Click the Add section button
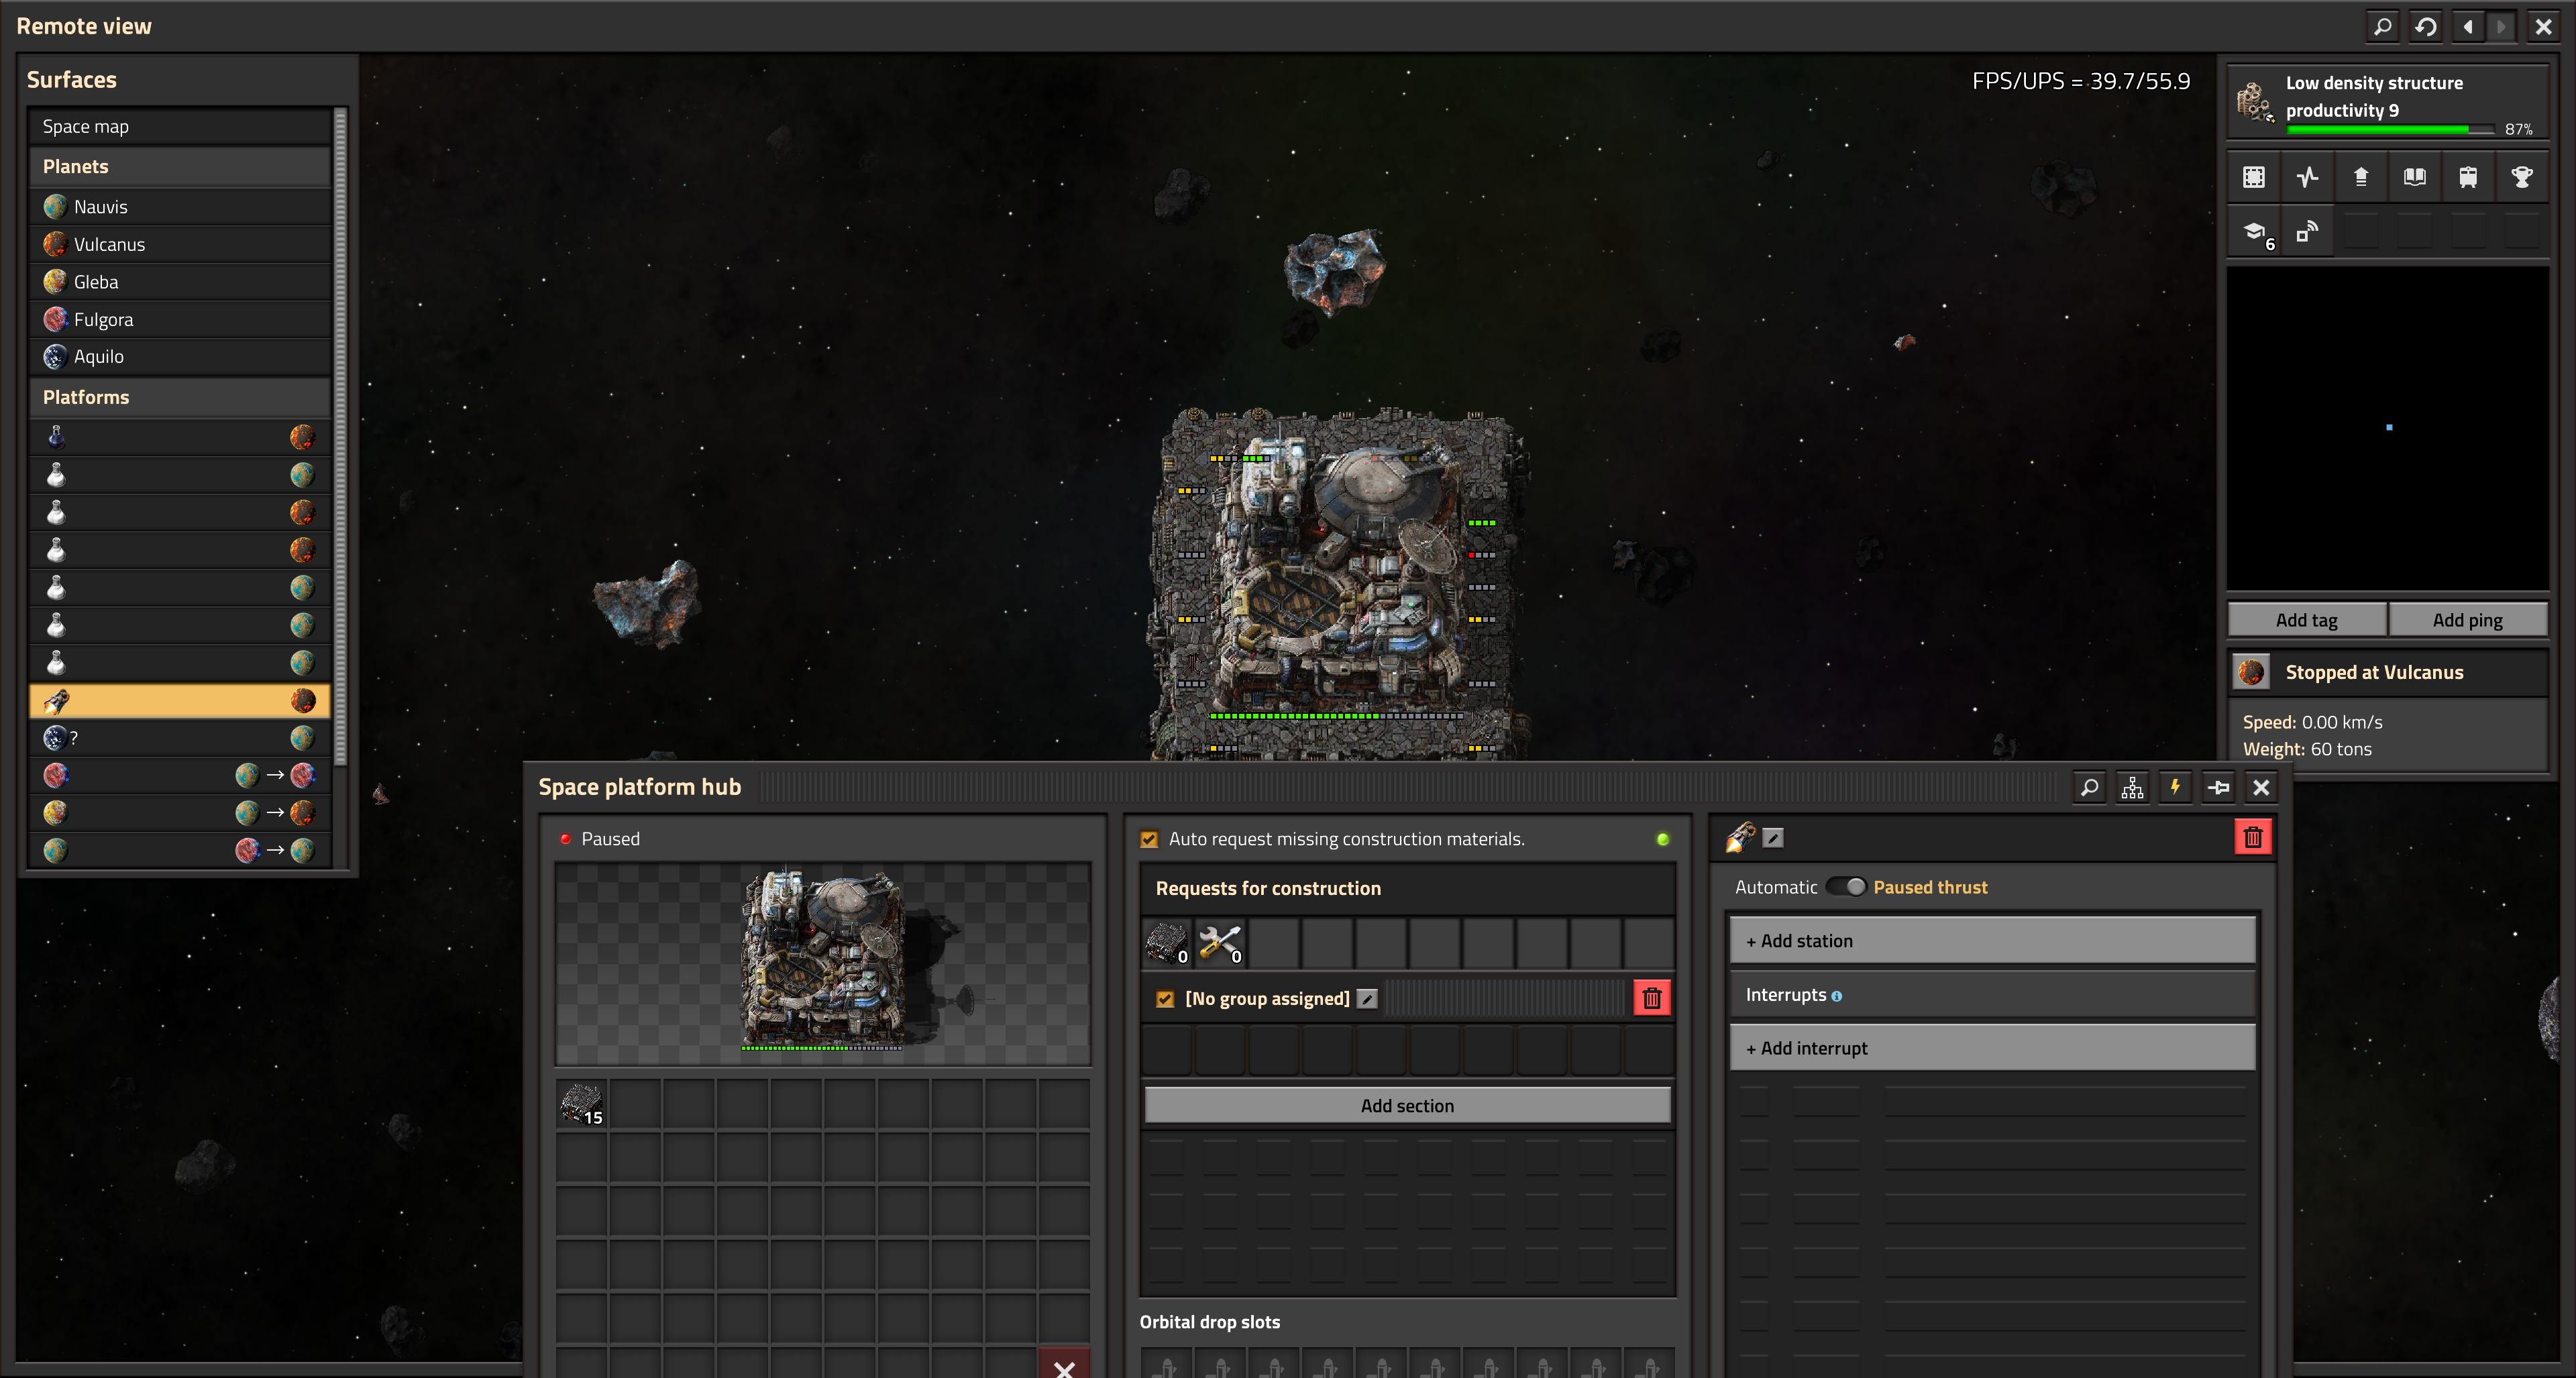This screenshot has height=1378, width=2576. click(x=1407, y=1105)
